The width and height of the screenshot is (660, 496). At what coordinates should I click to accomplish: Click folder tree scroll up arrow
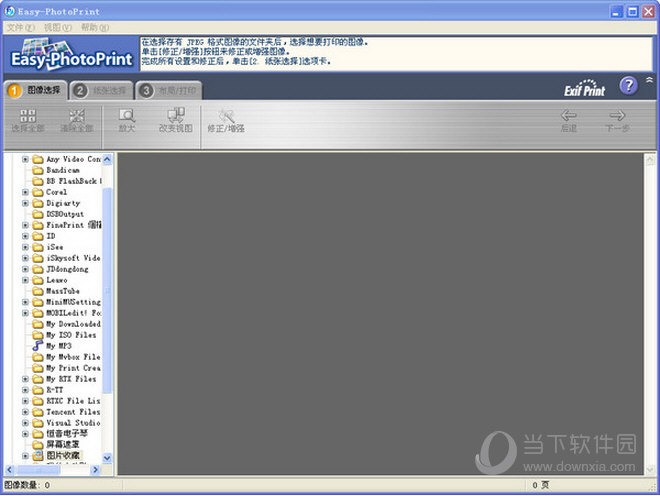[107, 159]
